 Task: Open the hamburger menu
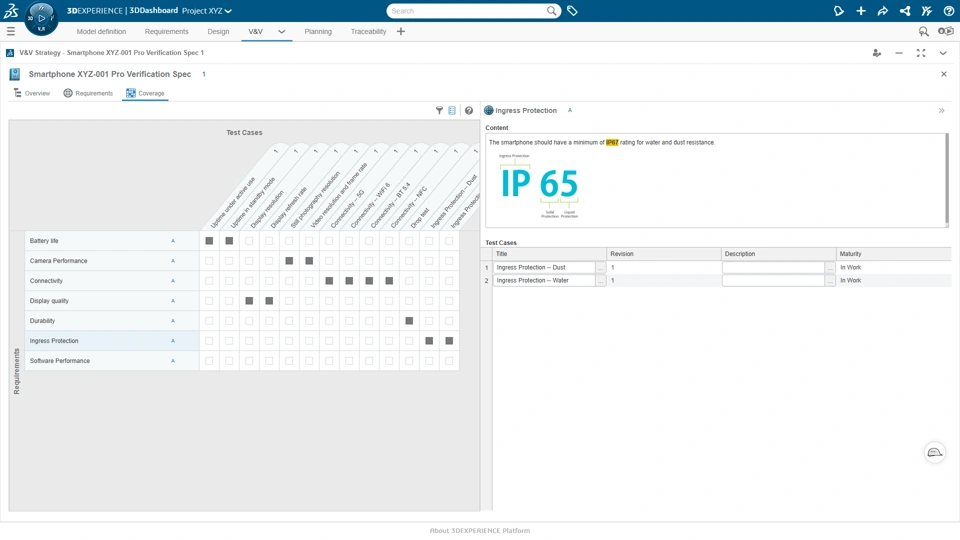tap(10, 31)
